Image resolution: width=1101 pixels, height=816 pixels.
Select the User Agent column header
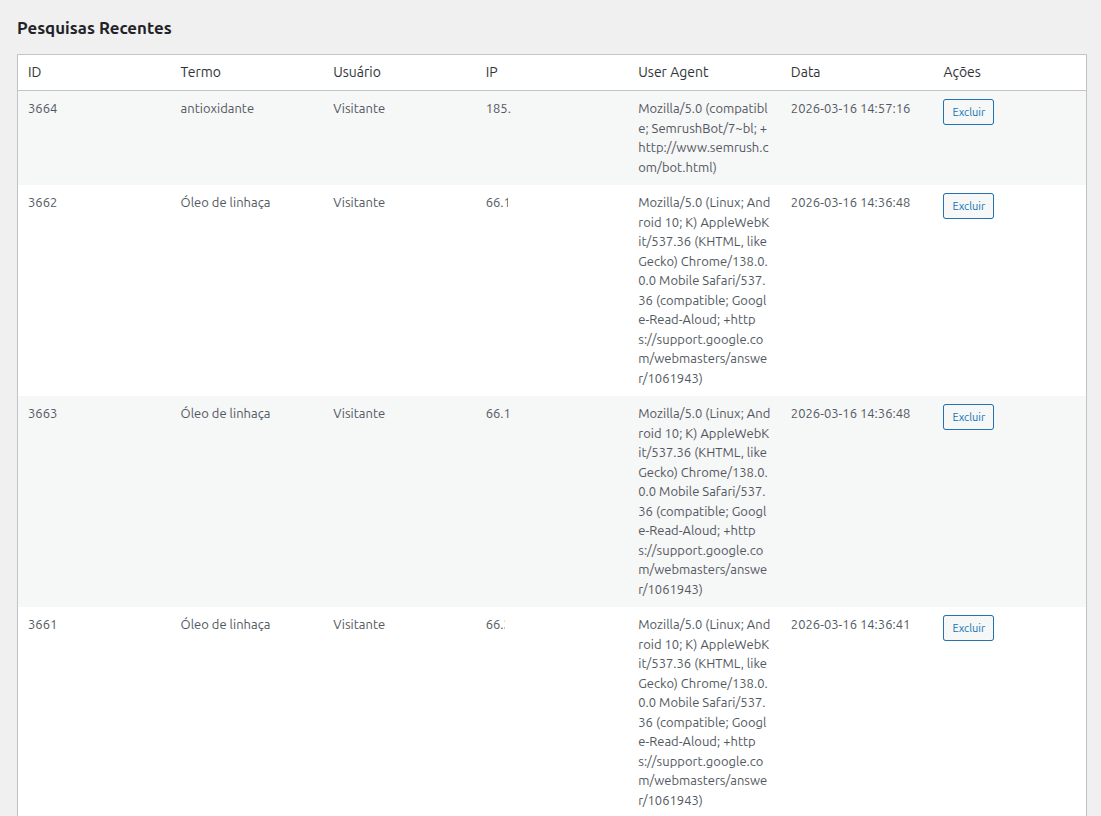(673, 72)
